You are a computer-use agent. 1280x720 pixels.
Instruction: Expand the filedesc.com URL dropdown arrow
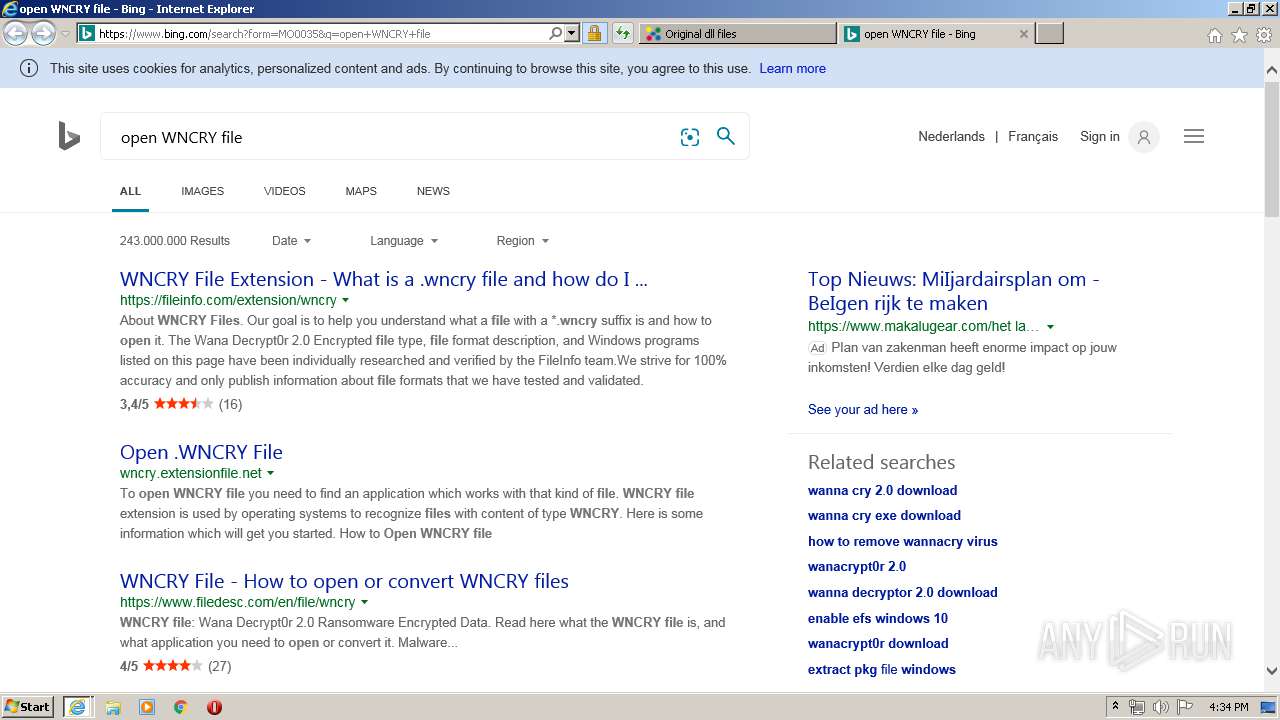[364, 602]
